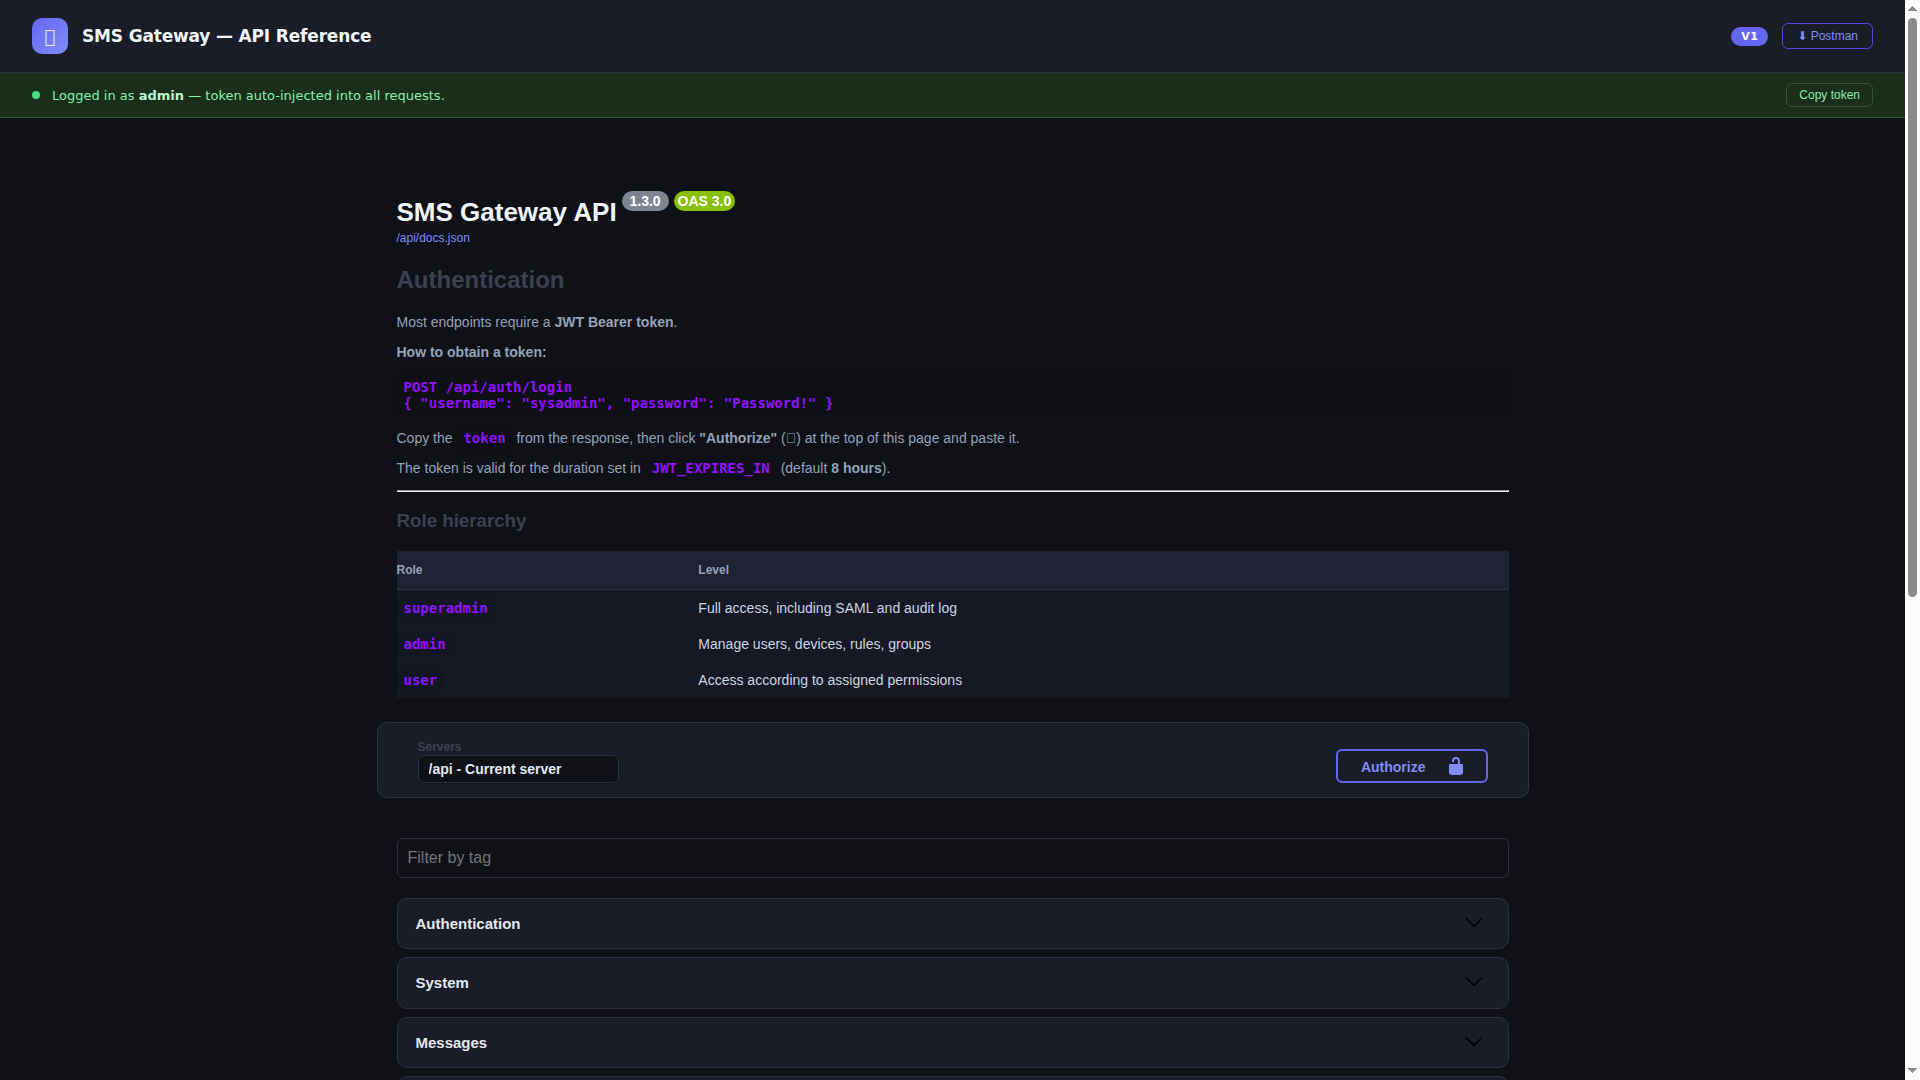Select the superadmin role cell
1920x1080 pixels.
pyautogui.click(x=445, y=608)
